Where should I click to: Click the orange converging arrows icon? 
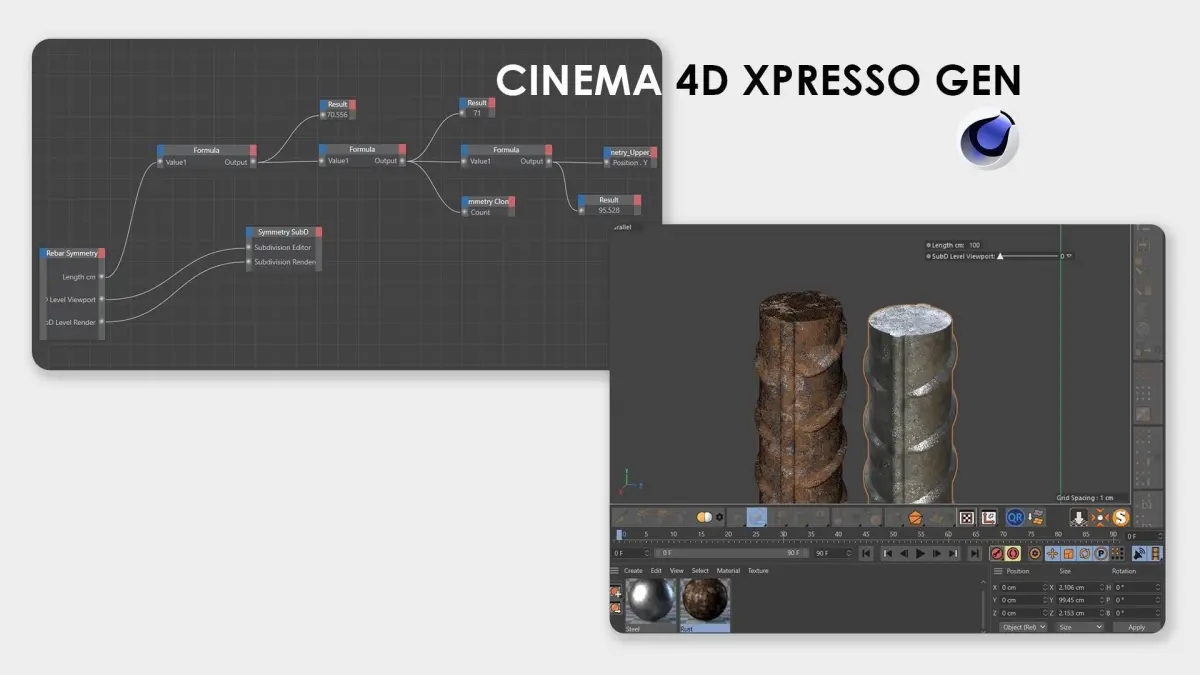[1100, 518]
